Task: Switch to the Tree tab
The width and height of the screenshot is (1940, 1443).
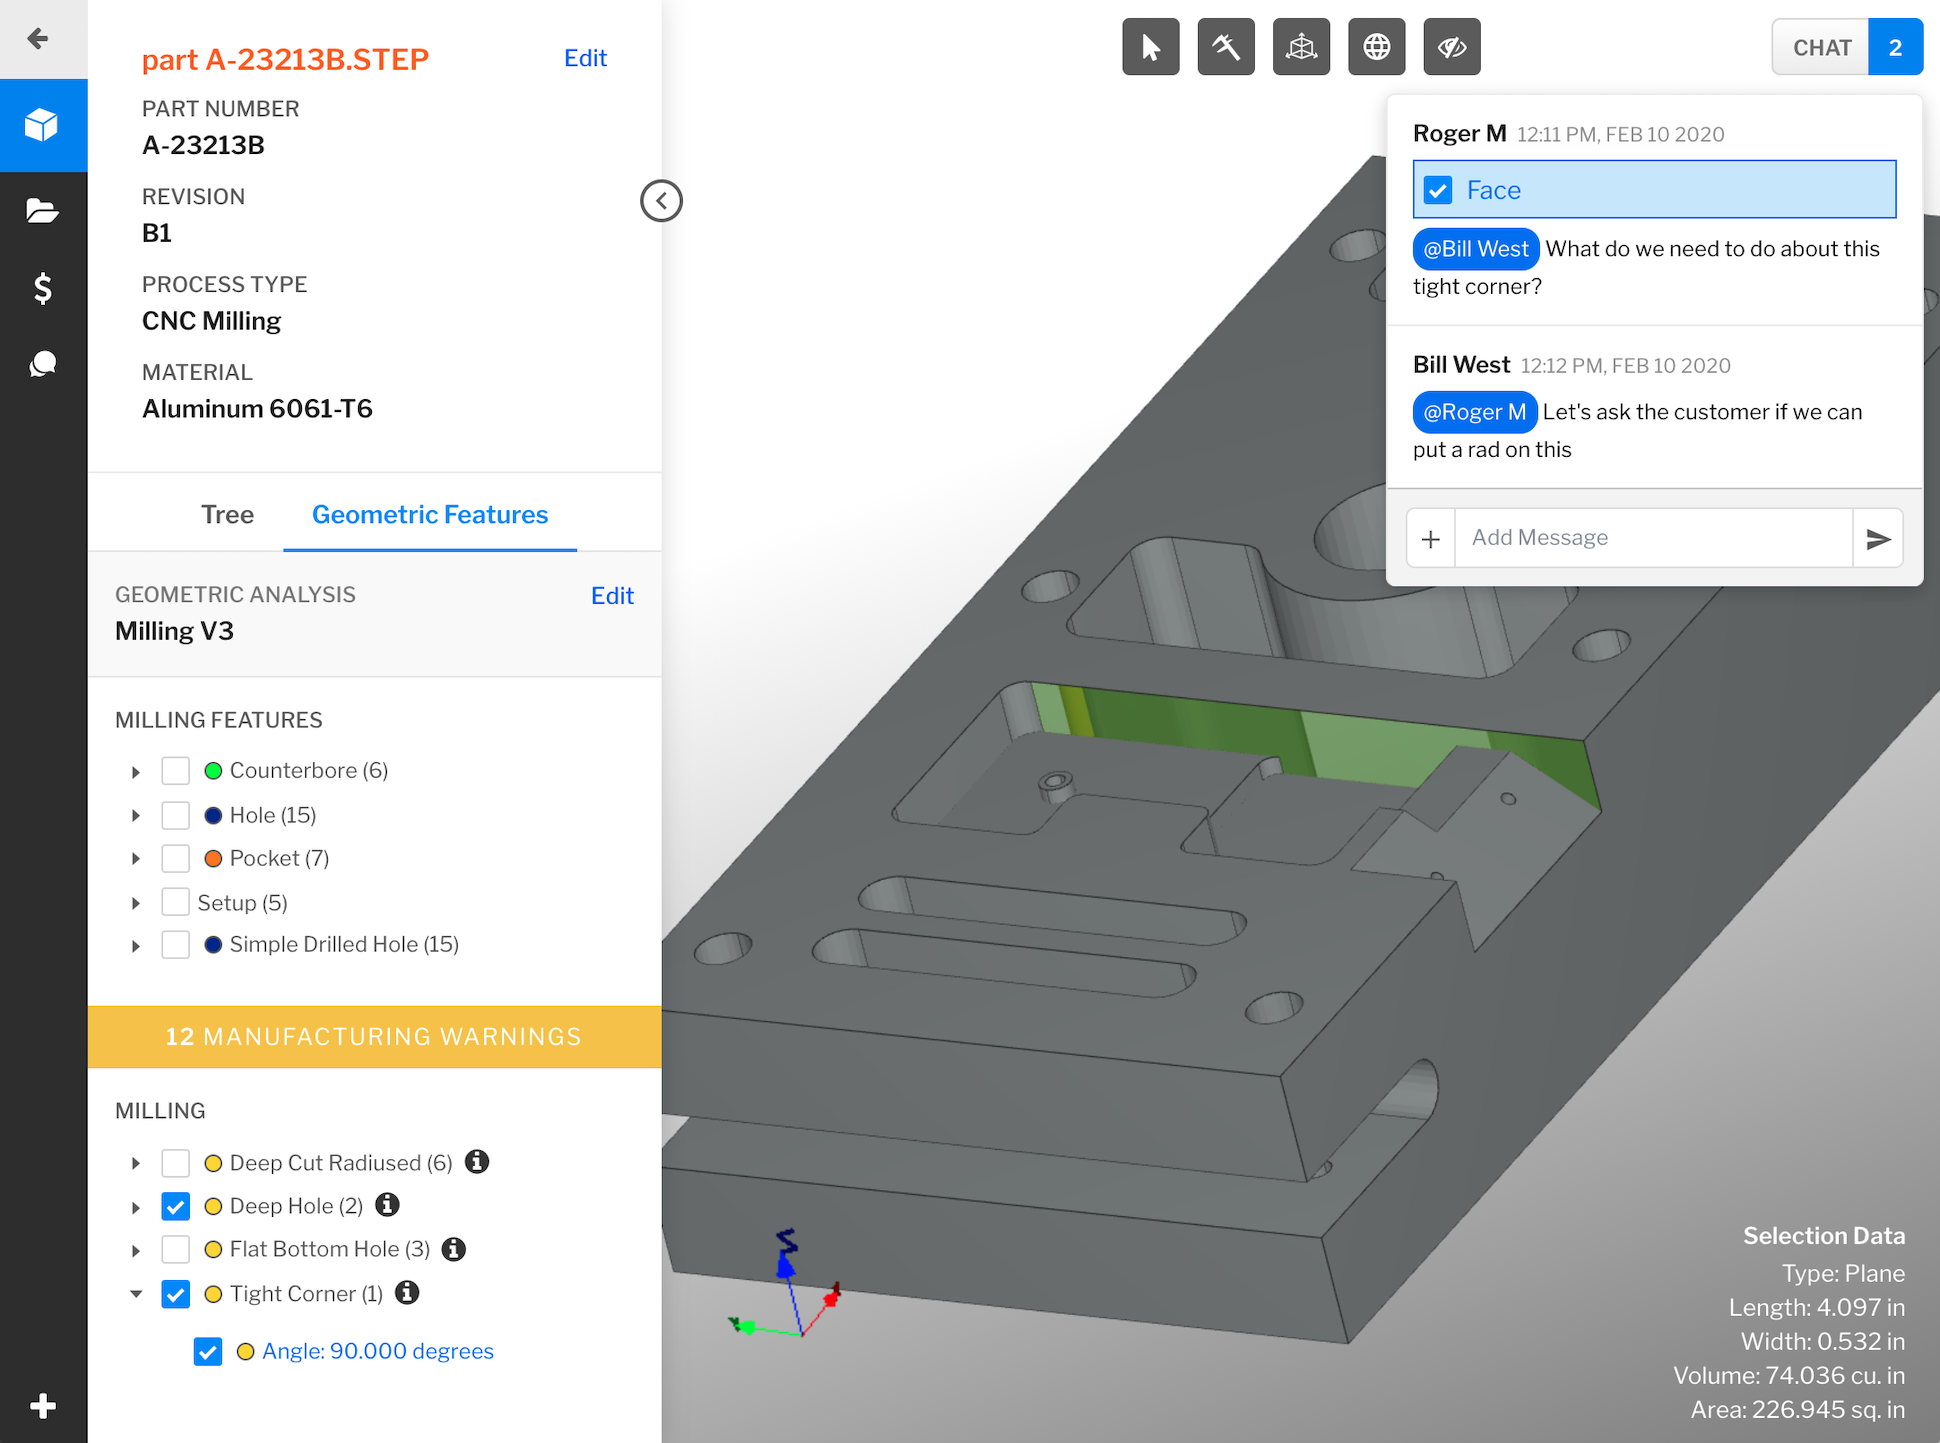Action: pyautogui.click(x=227, y=514)
